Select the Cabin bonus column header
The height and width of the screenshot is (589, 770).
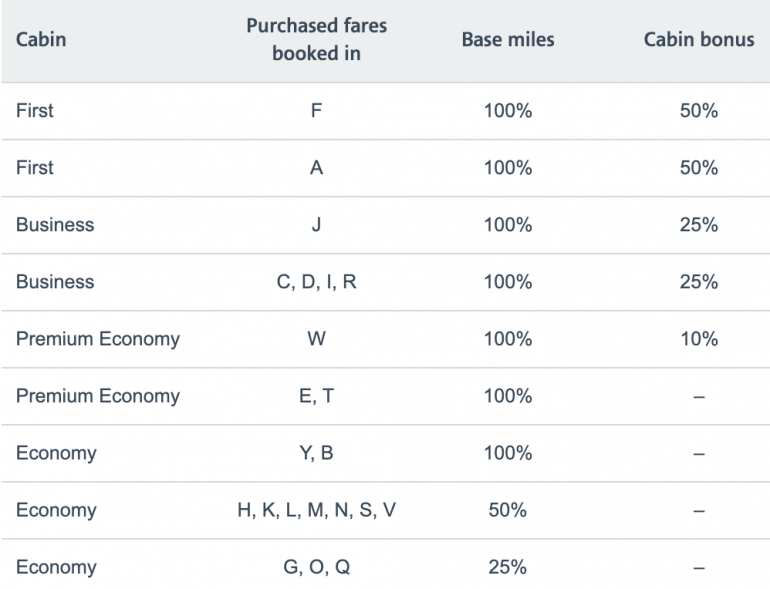[699, 41]
